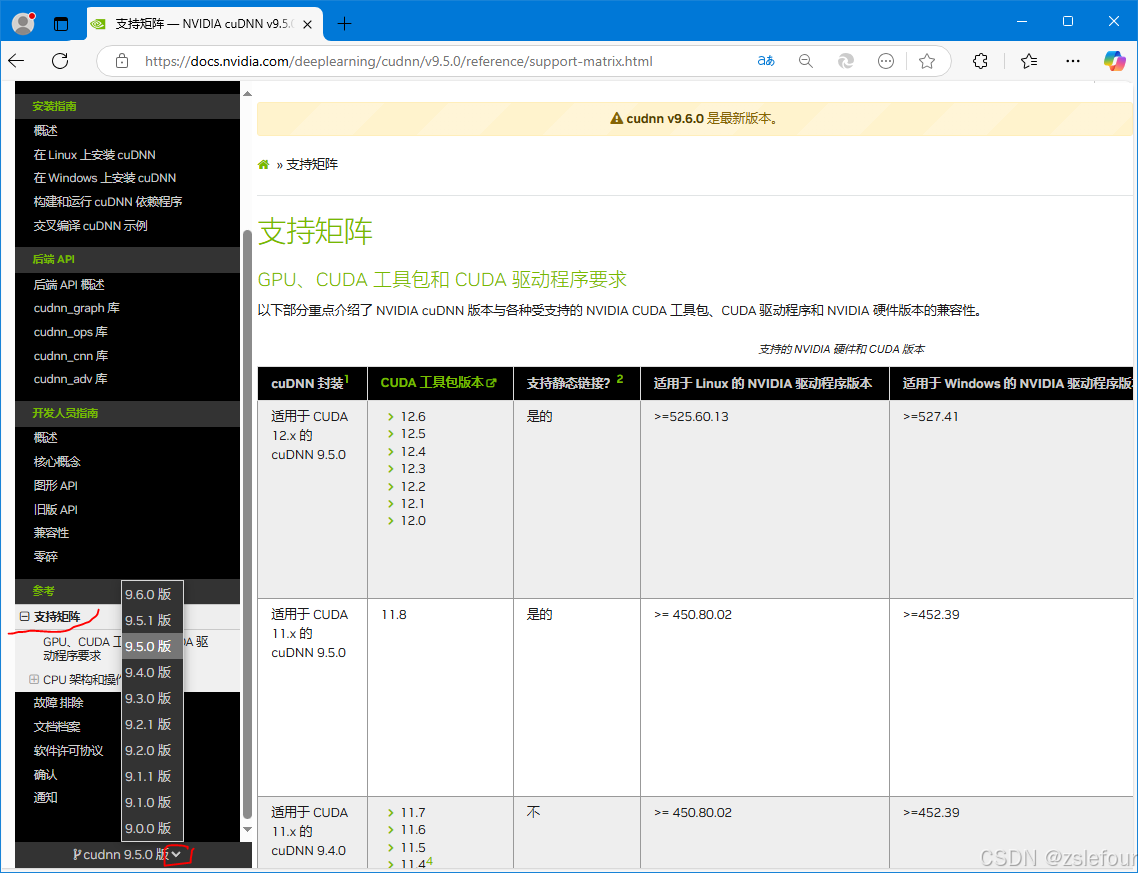
Task: Expand the CPU 架构和操作 sidebar item
Action: [x=34, y=679]
